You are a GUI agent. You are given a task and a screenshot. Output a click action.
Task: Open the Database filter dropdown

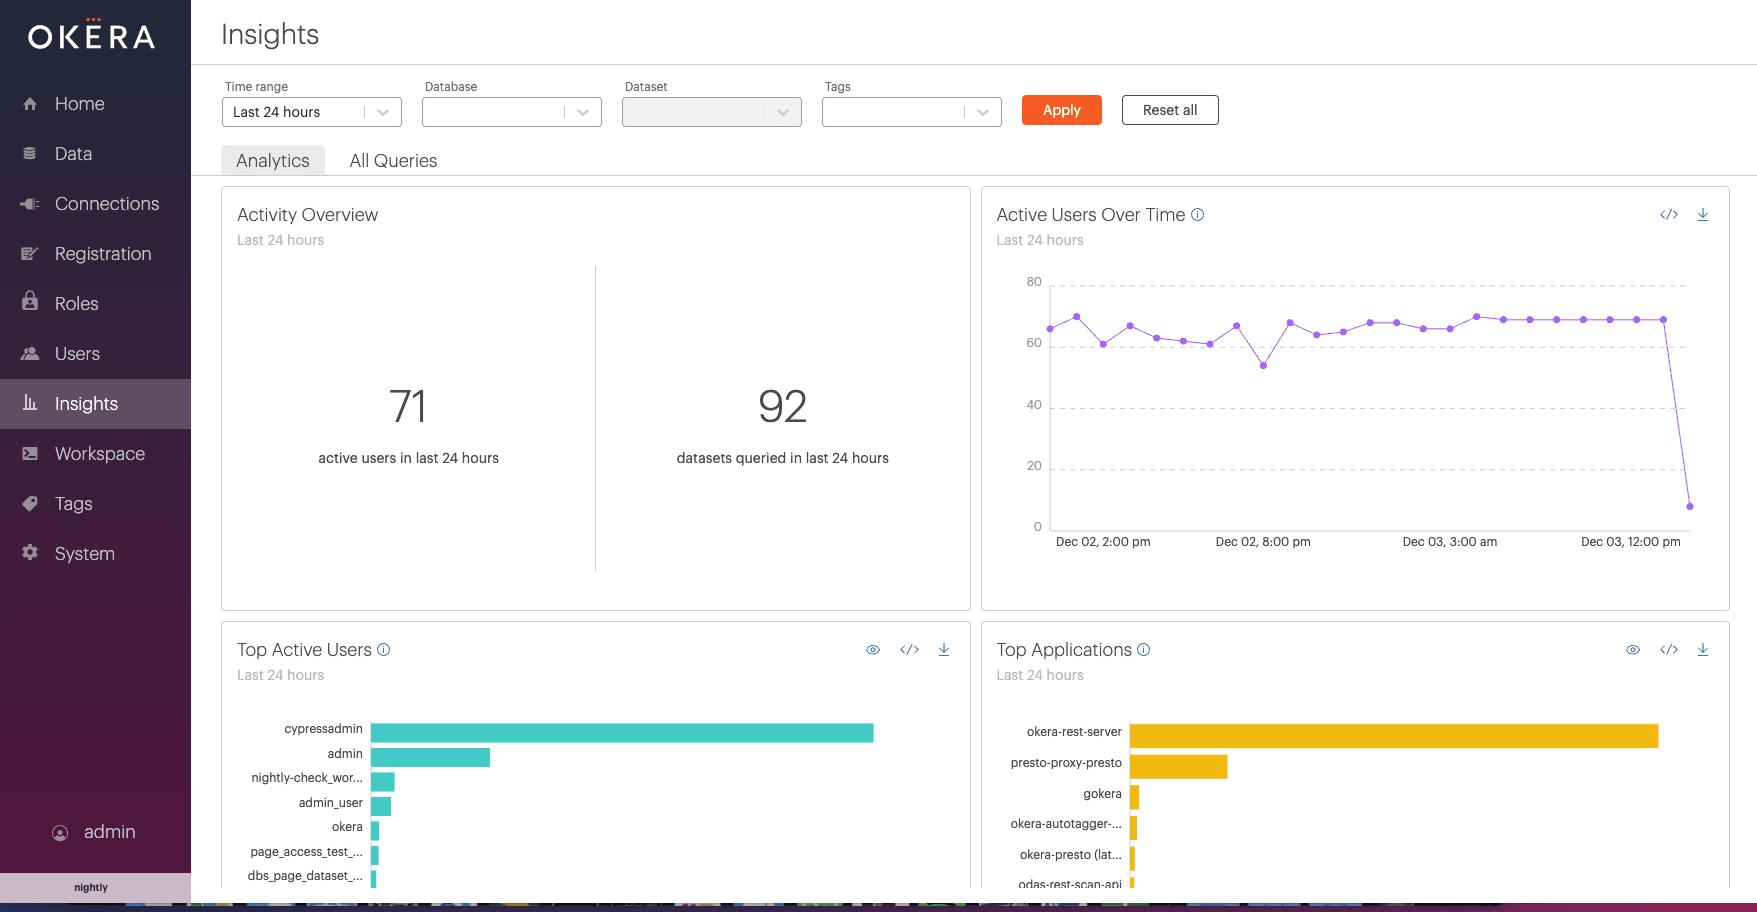[x=511, y=112]
